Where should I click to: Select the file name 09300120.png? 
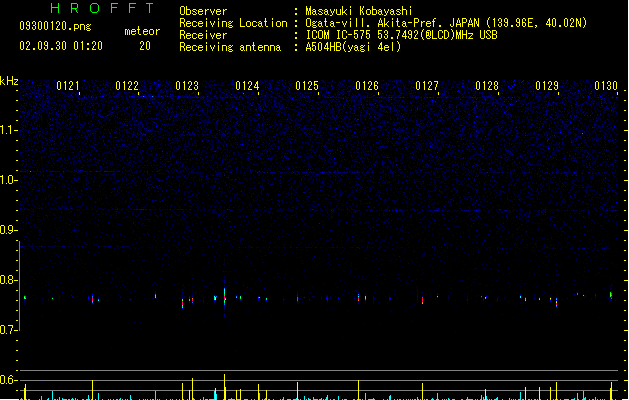pyautogui.click(x=55, y=26)
